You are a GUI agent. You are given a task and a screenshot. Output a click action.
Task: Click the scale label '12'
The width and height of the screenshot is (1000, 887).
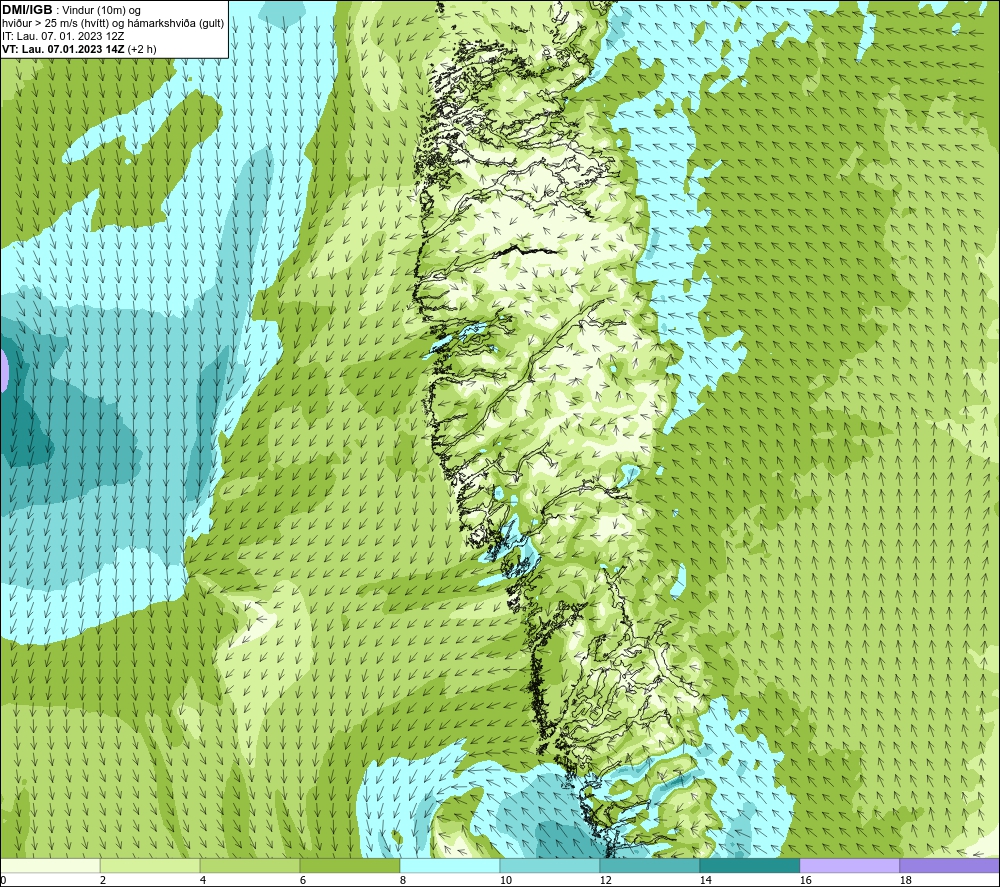pyautogui.click(x=605, y=881)
